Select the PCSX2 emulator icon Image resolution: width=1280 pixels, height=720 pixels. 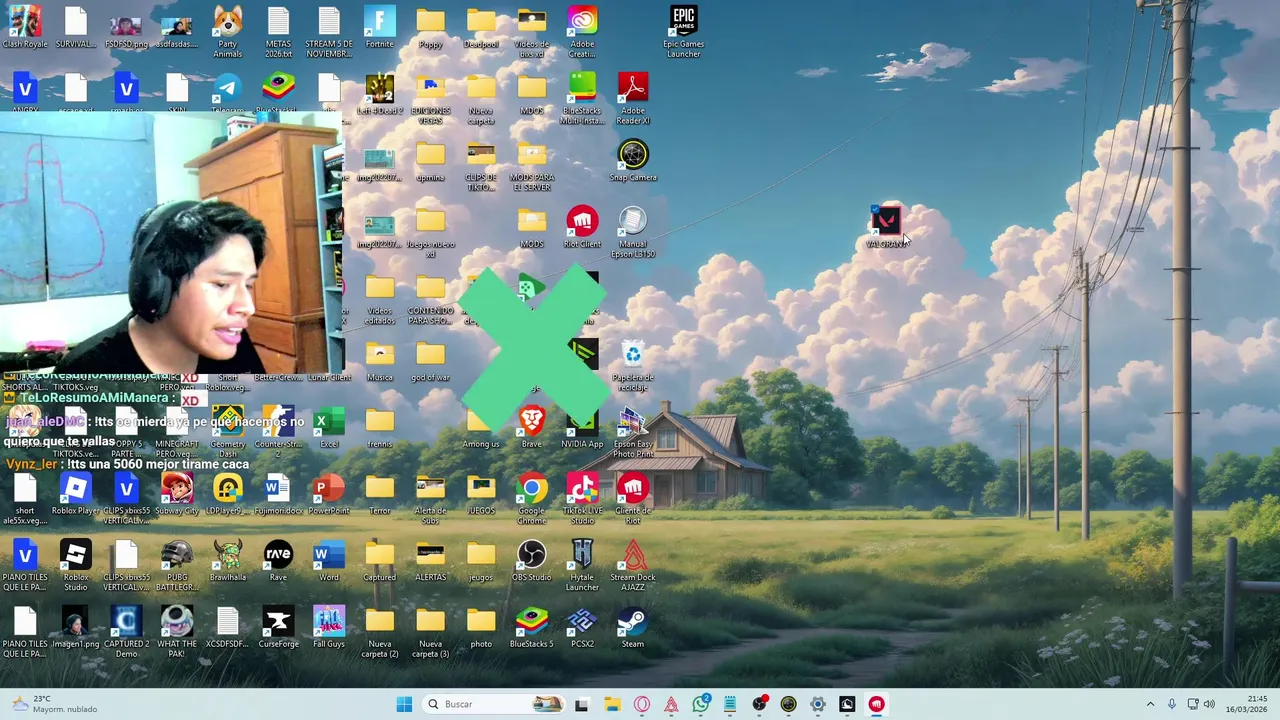[582, 627]
